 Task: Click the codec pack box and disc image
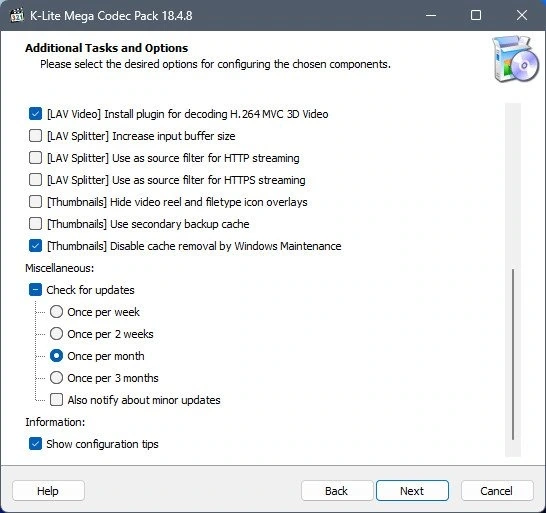click(x=515, y=59)
